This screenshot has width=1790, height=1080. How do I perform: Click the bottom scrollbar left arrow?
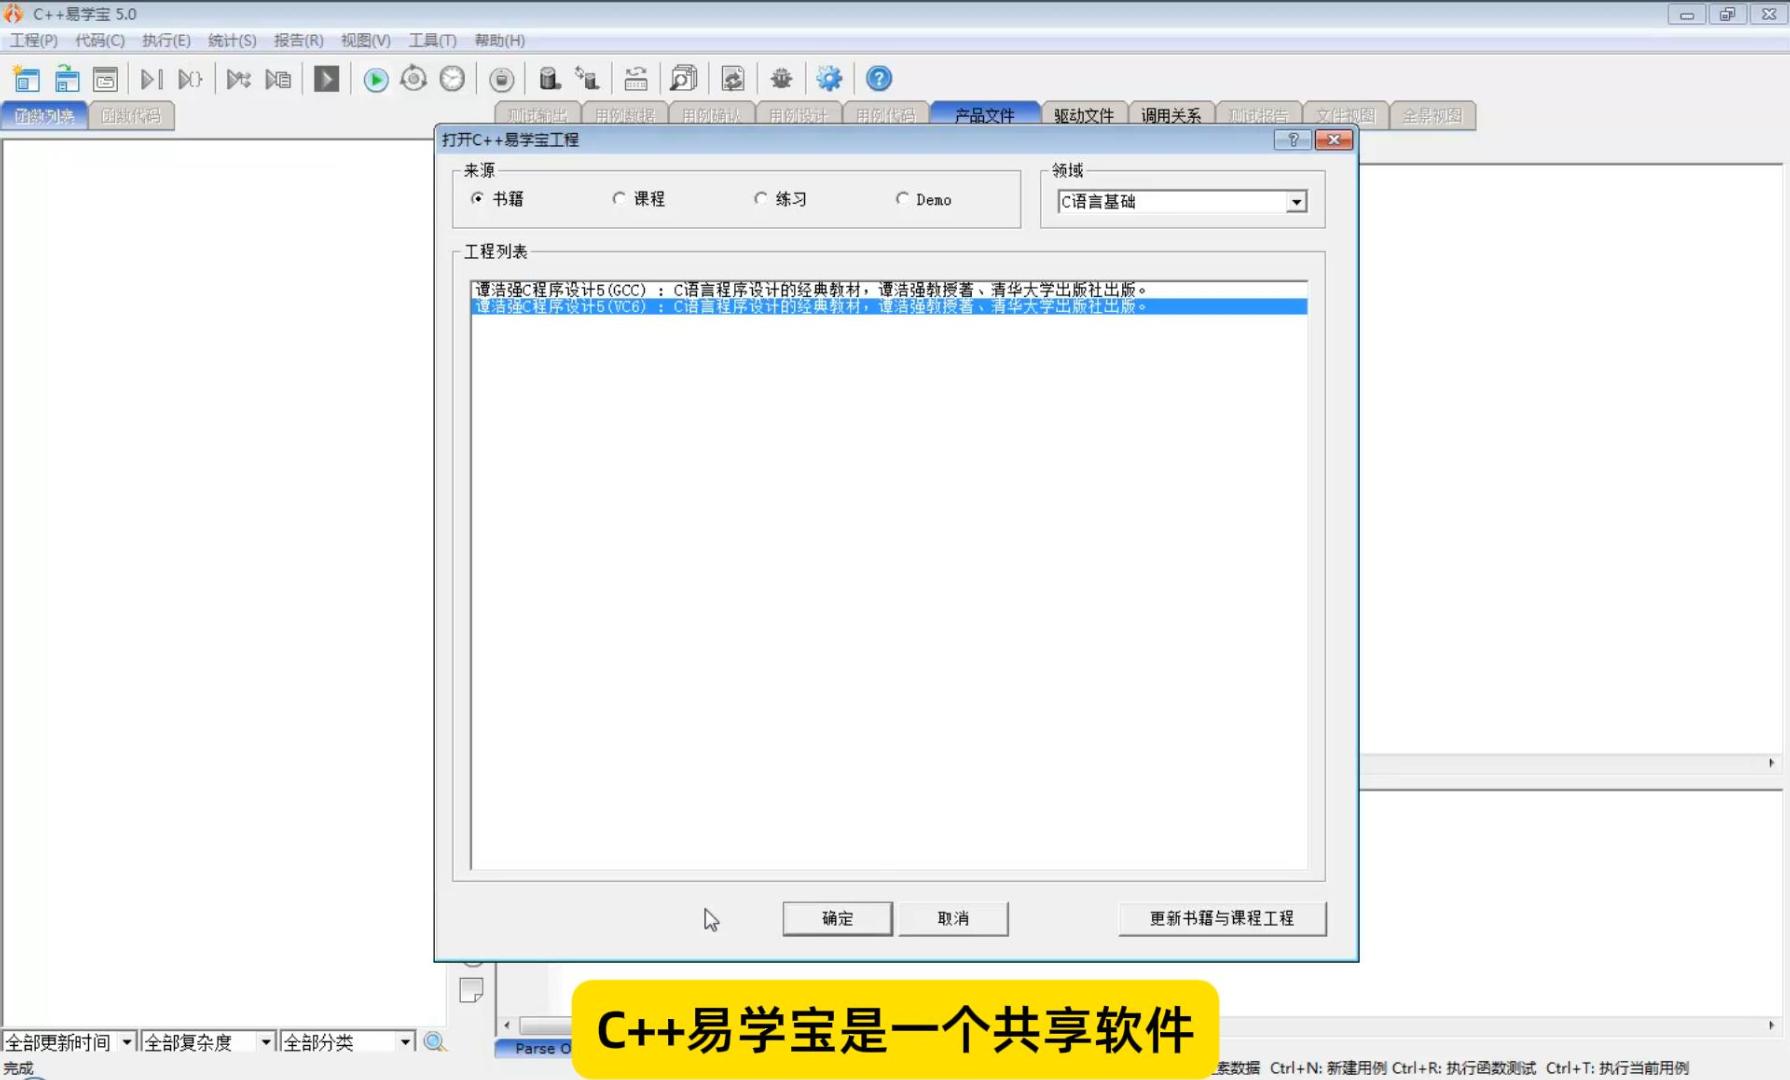pyautogui.click(x=507, y=1026)
